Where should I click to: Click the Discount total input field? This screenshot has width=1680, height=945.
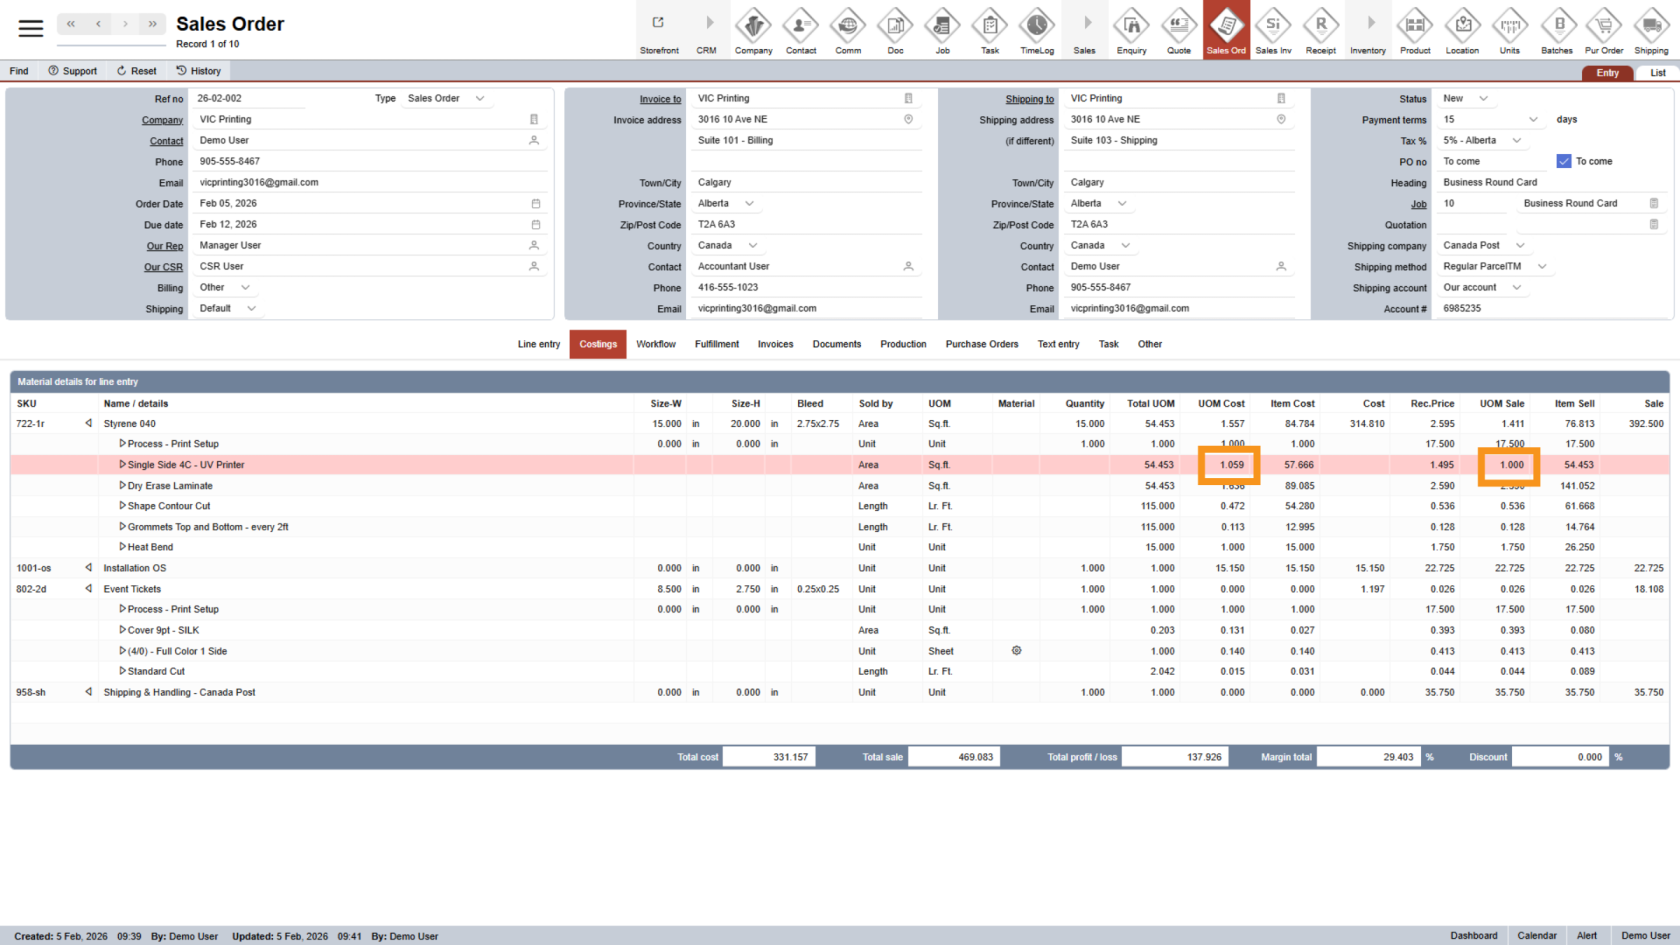pos(1559,757)
